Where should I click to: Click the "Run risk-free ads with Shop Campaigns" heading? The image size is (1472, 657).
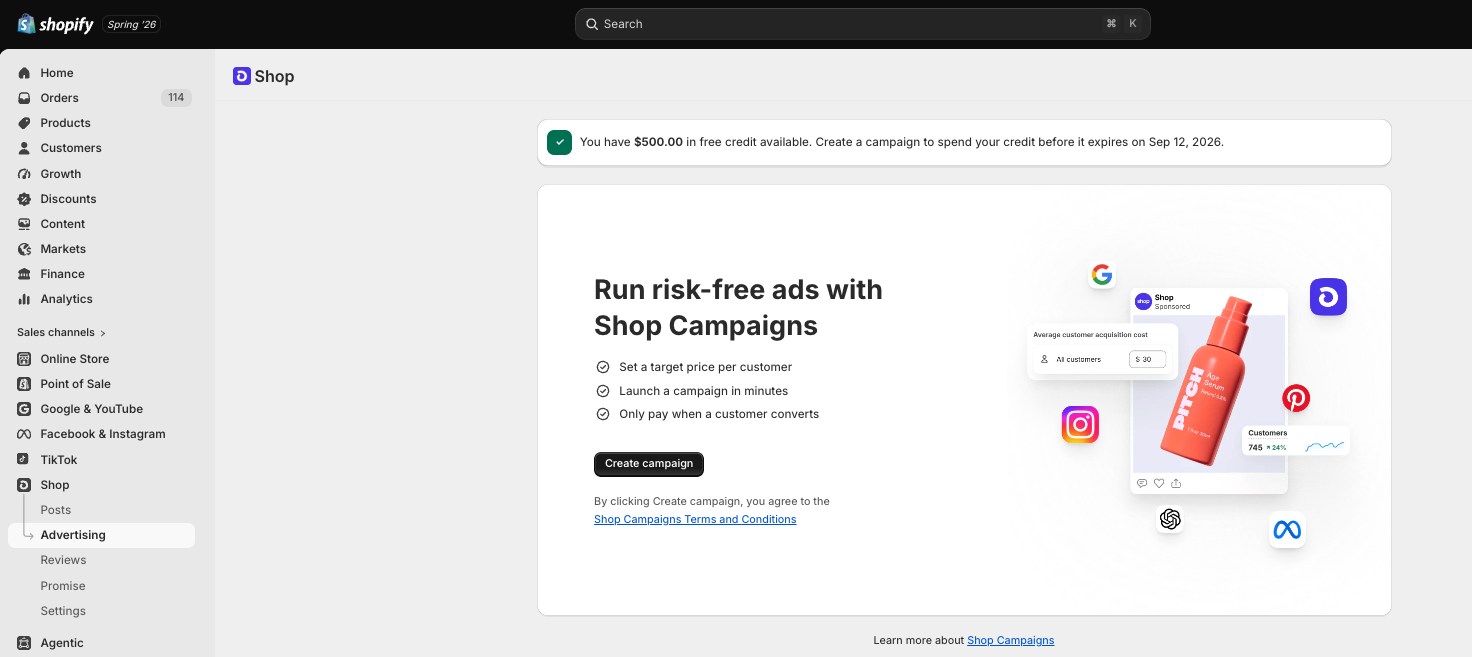738,307
